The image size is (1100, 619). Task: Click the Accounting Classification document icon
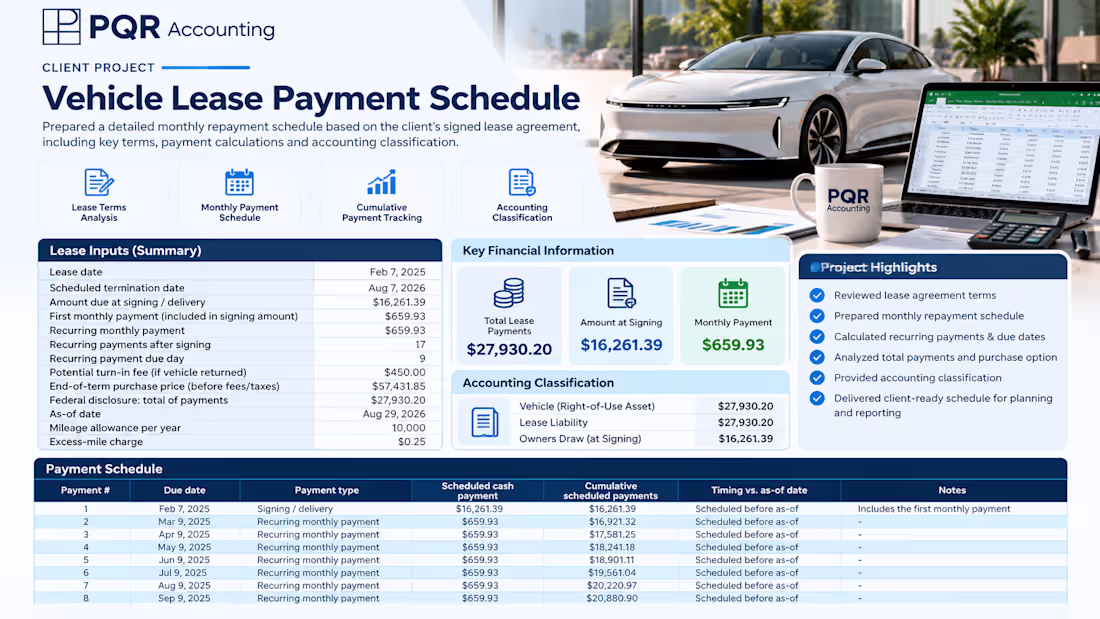(522, 182)
